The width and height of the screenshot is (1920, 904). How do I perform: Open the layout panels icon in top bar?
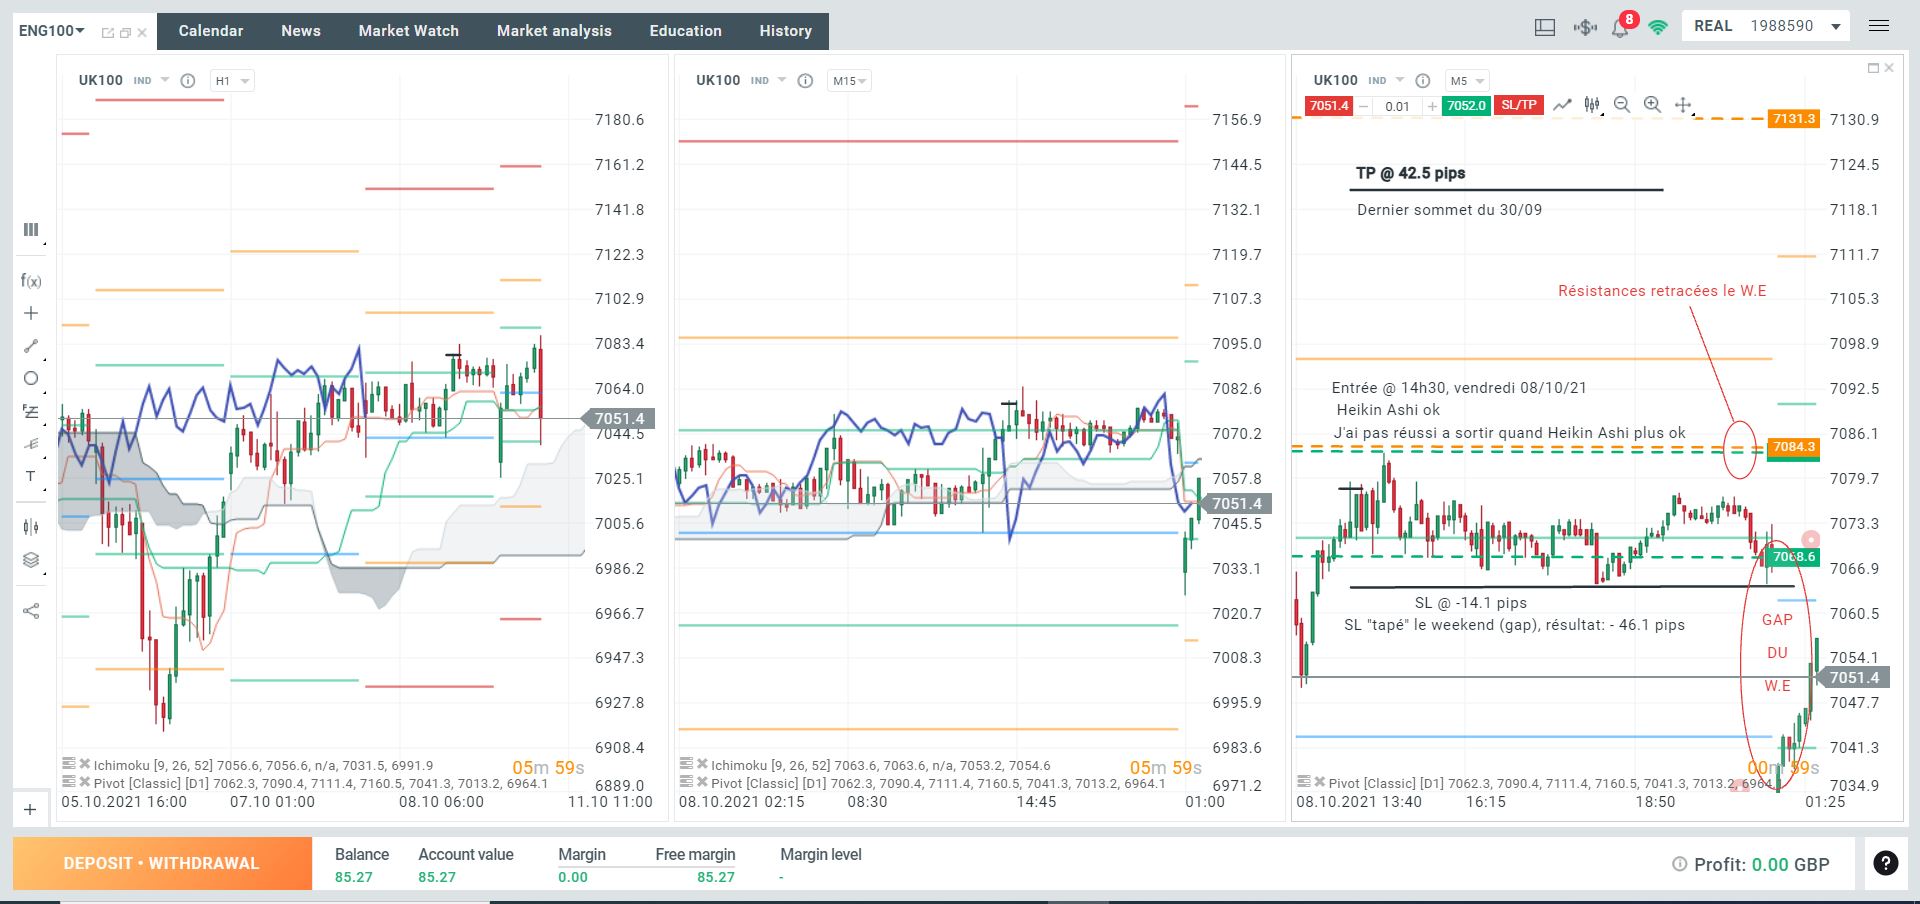click(x=1545, y=27)
